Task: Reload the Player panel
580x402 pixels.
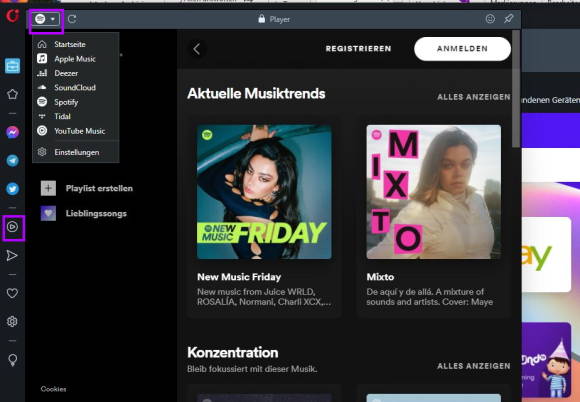Action: (x=72, y=19)
